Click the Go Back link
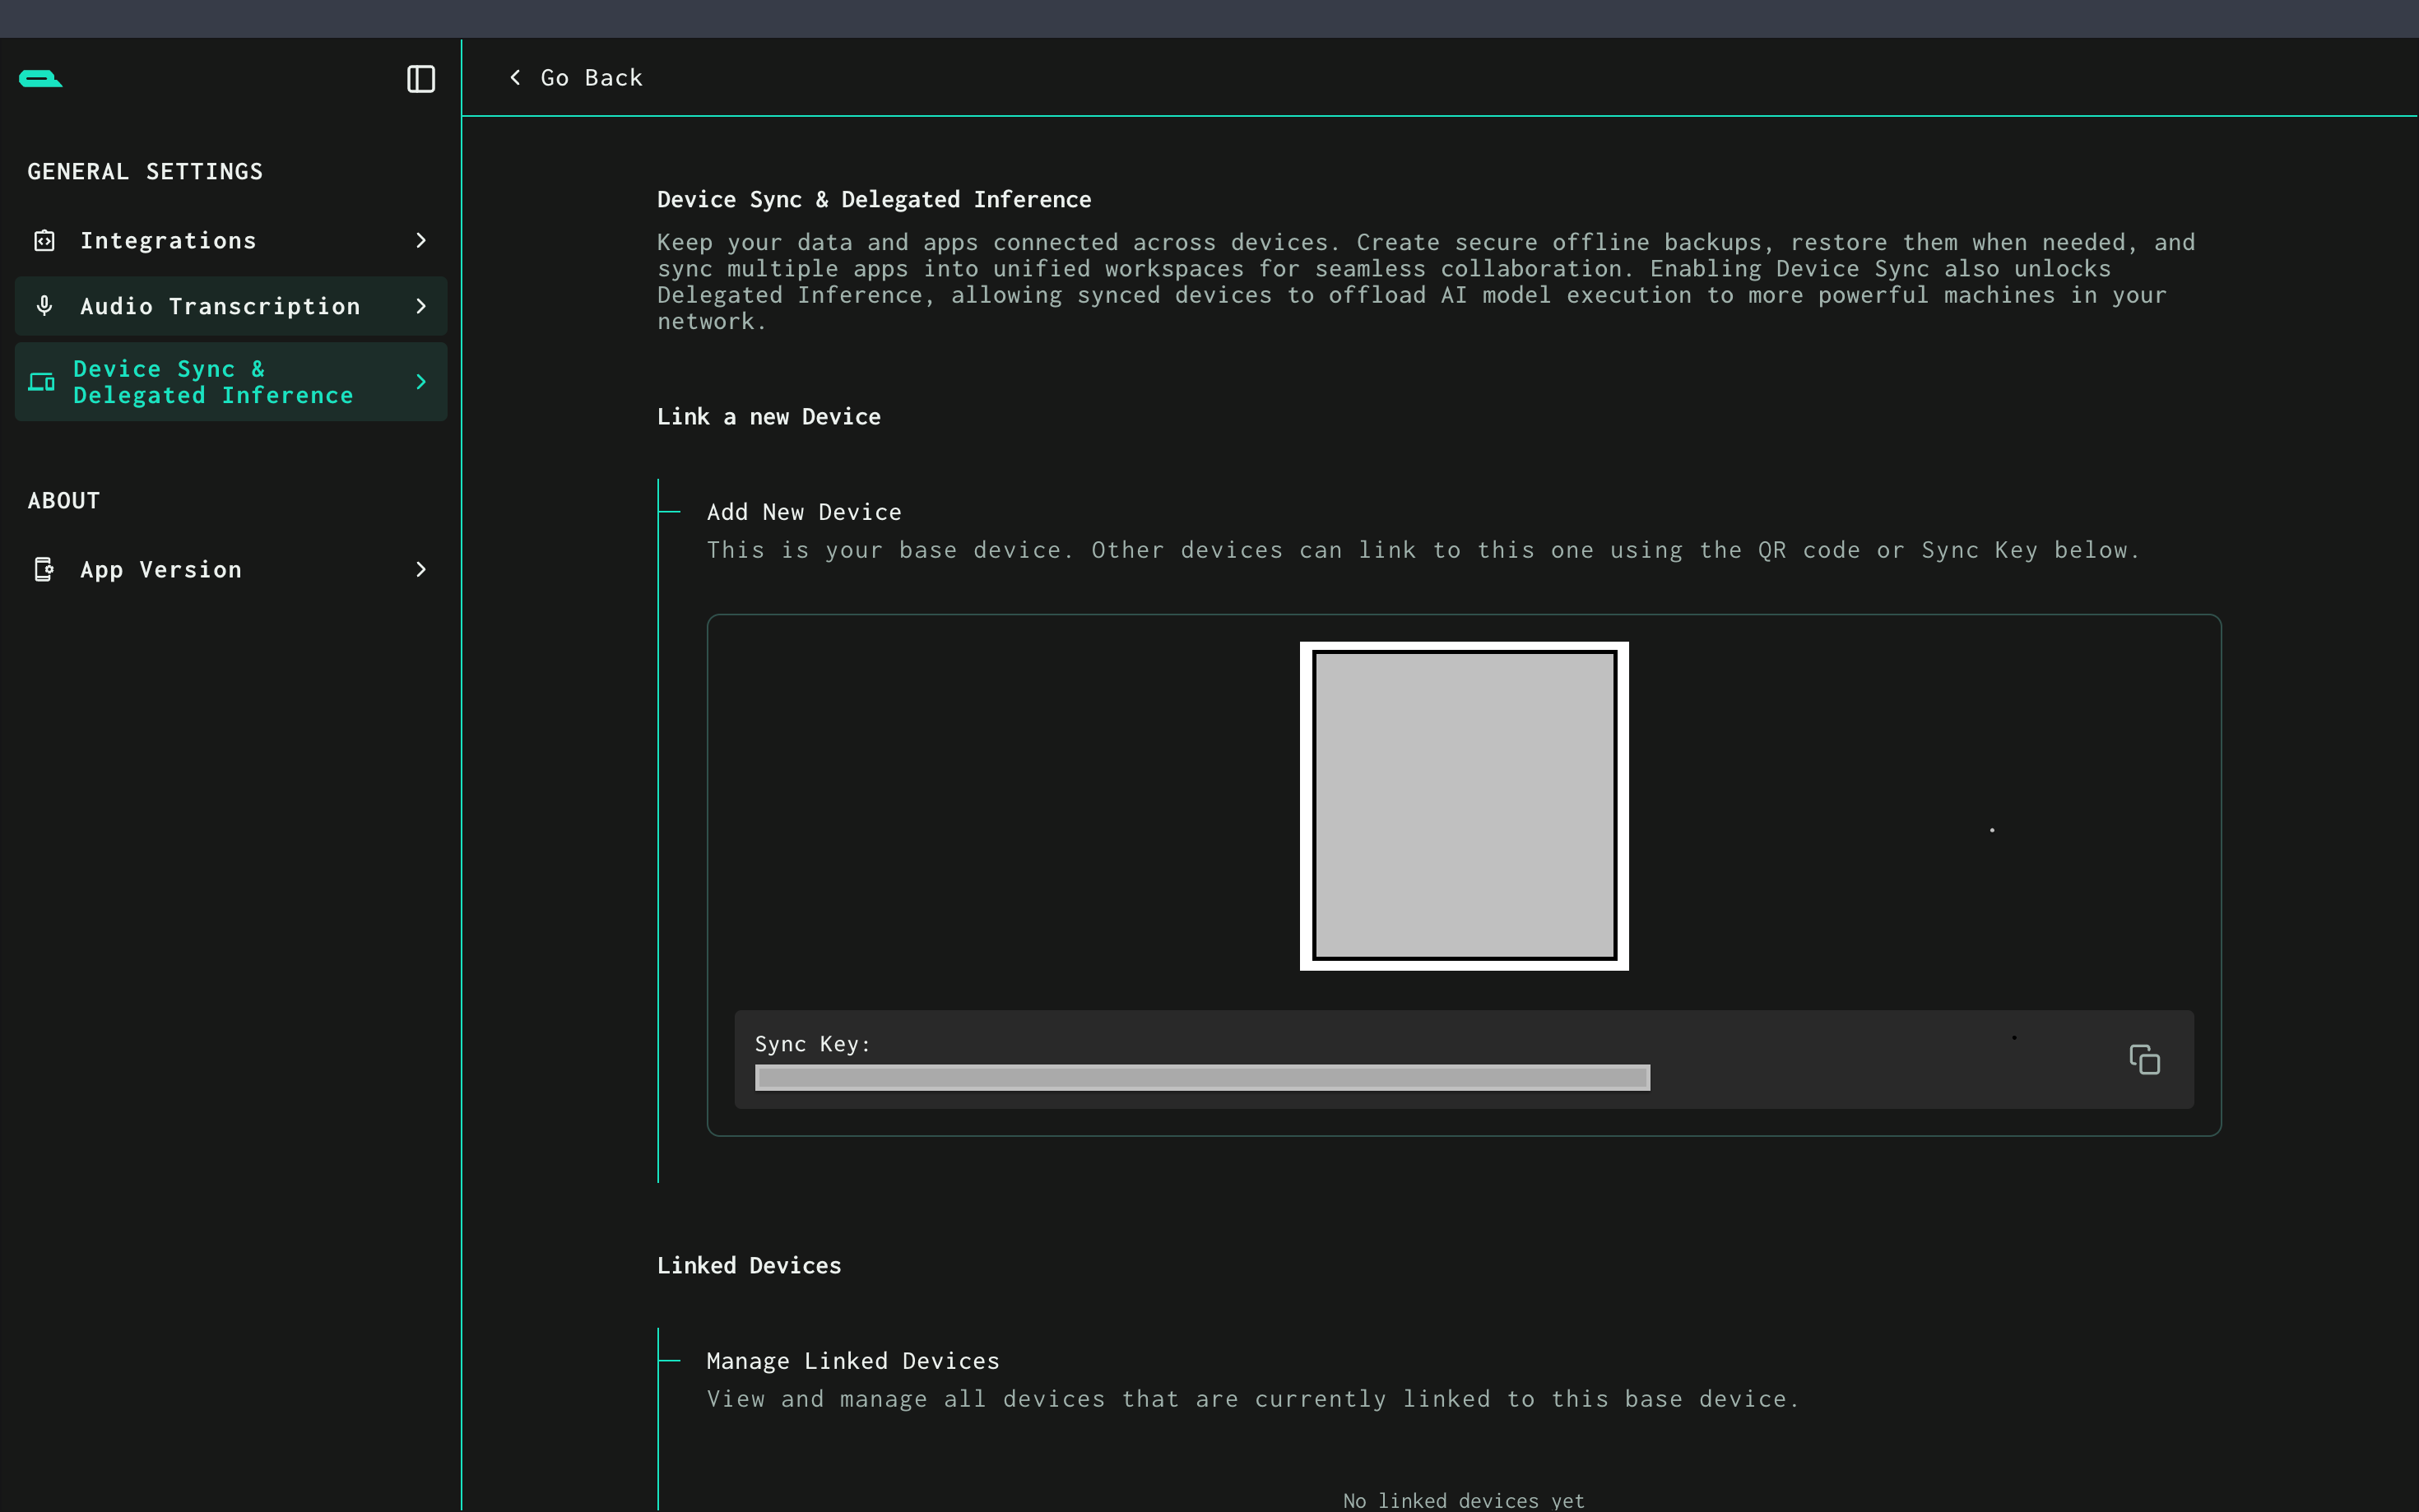 pos(591,78)
